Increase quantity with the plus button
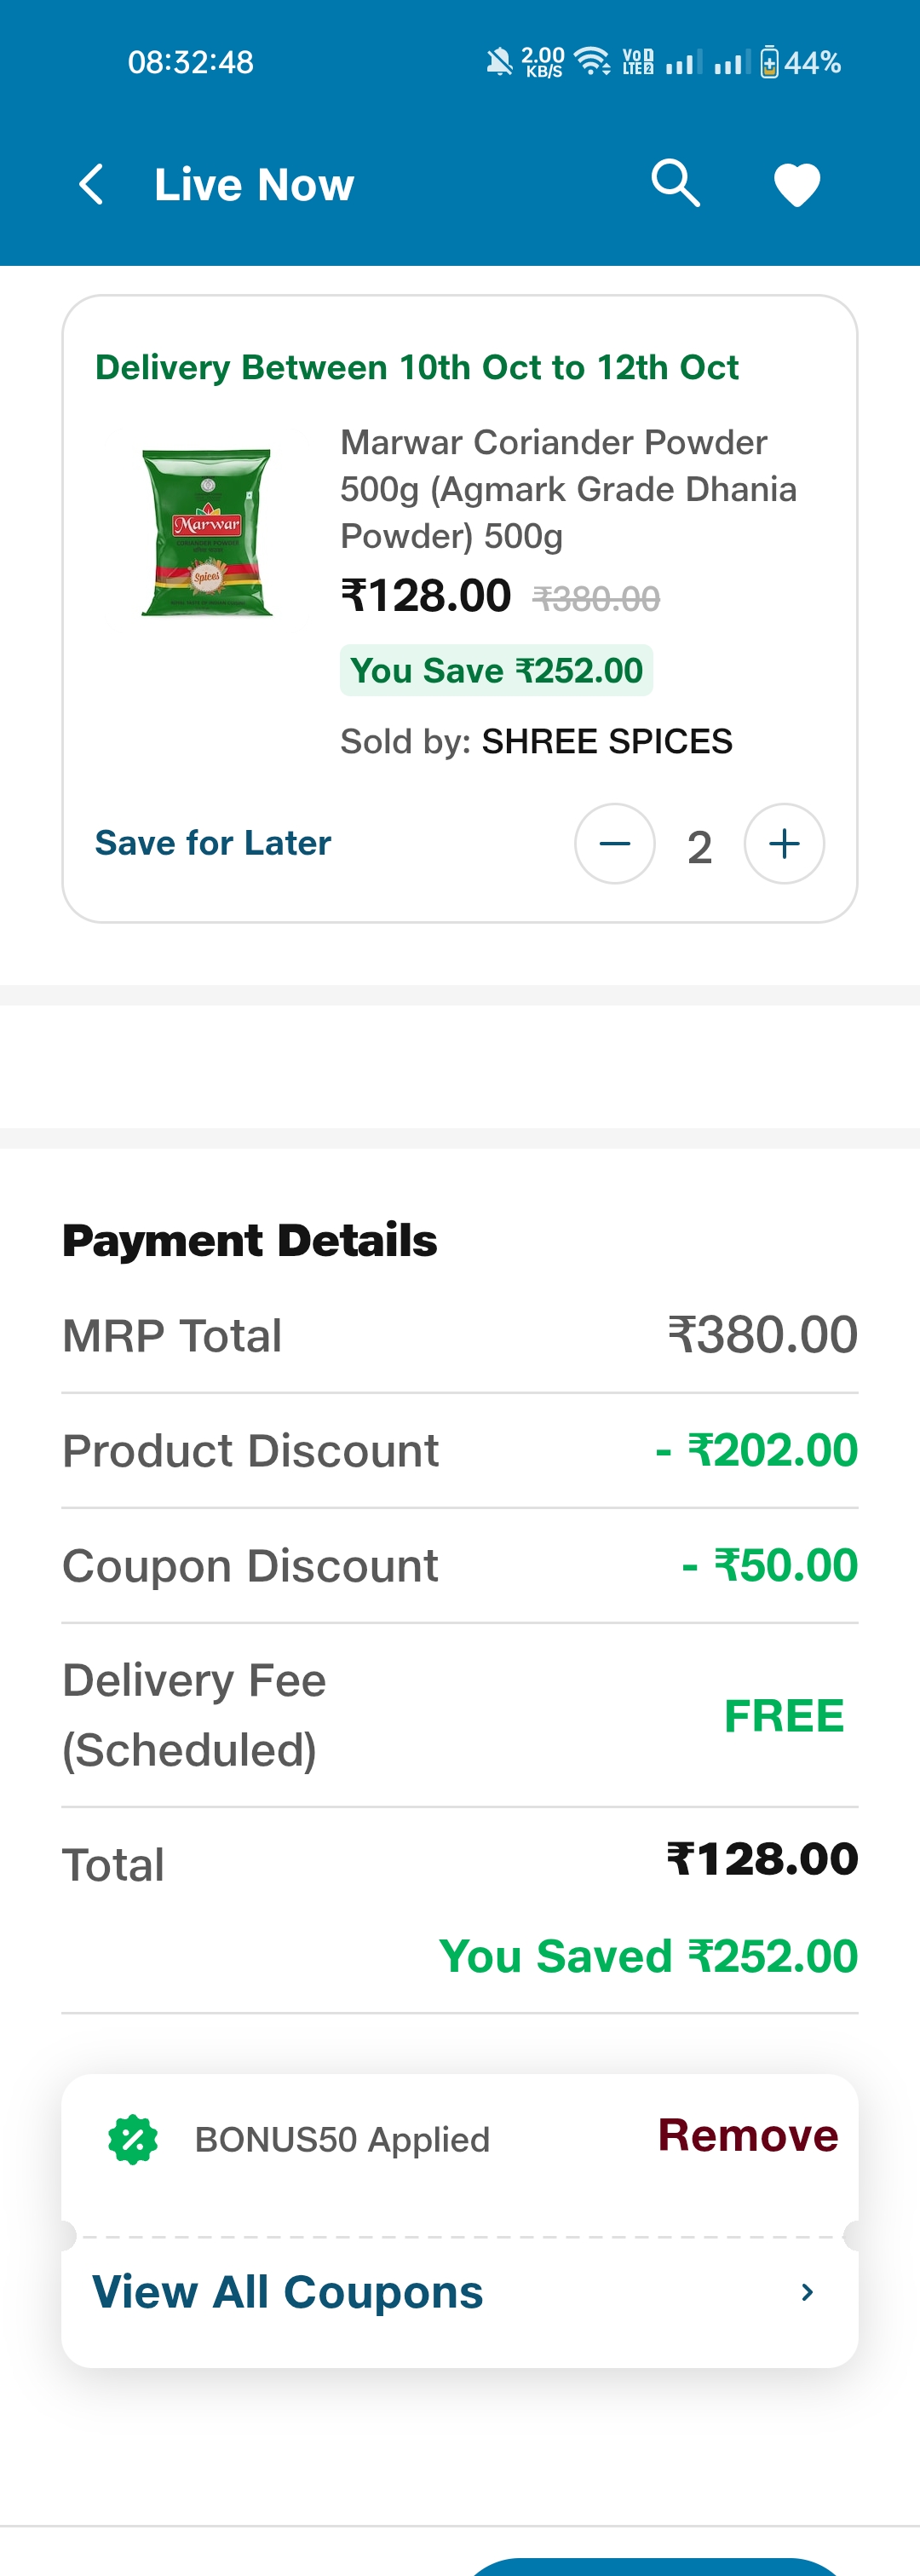Viewport: 920px width, 2576px height. click(x=784, y=844)
